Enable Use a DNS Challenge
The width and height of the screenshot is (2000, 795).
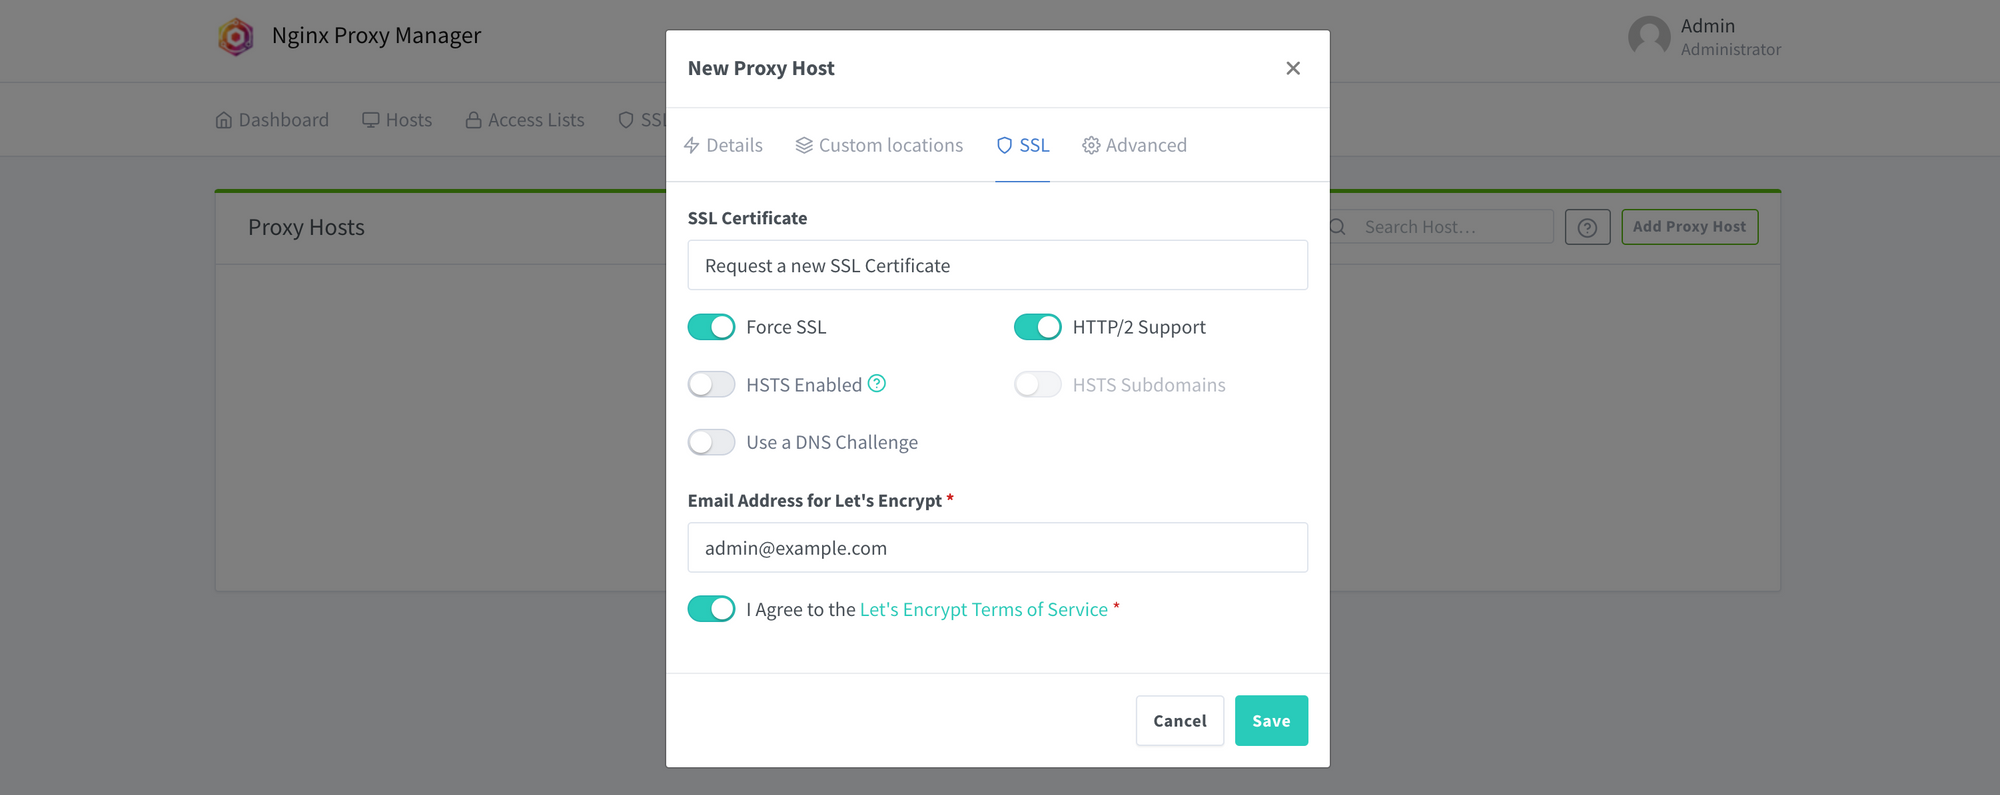[711, 441]
